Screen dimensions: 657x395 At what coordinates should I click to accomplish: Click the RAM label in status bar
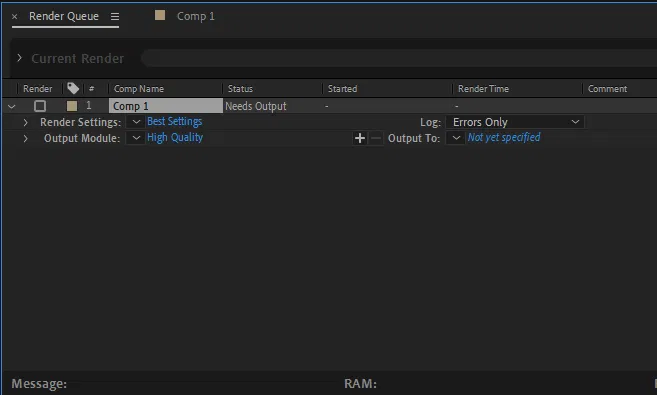[360, 383]
